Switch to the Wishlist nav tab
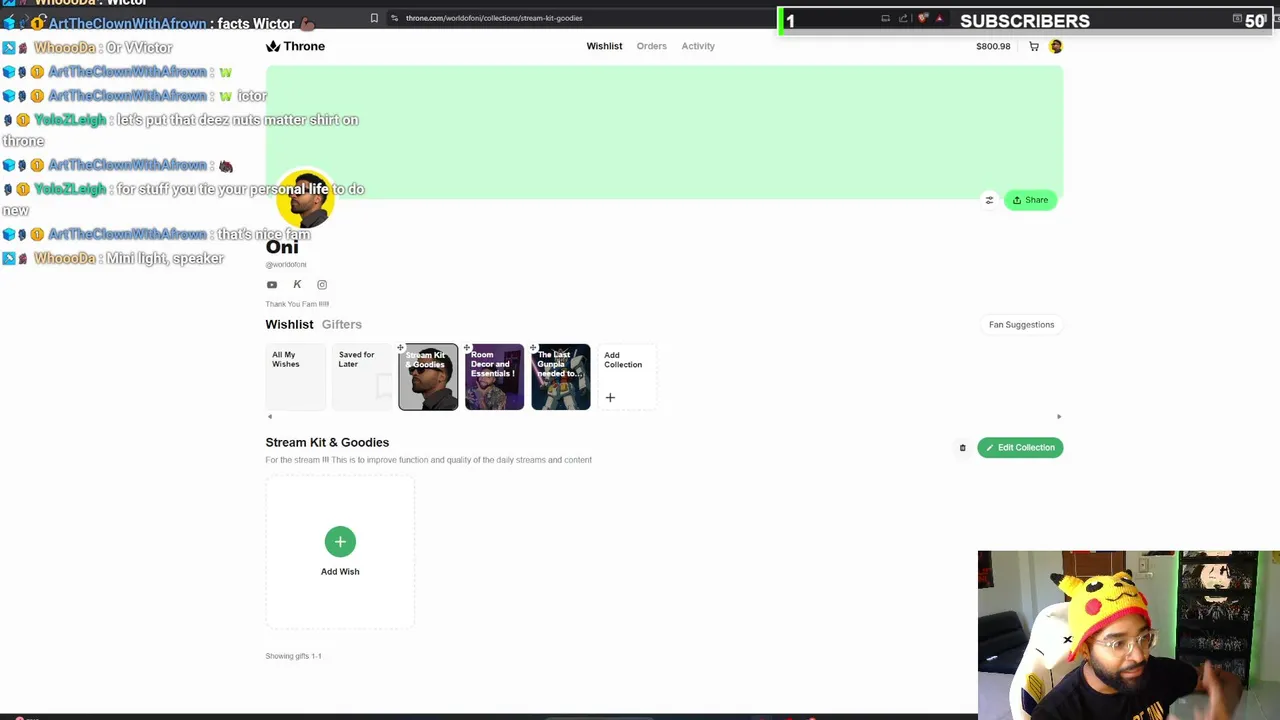Image resolution: width=1280 pixels, height=720 pixels. click(x=604, y=46)
